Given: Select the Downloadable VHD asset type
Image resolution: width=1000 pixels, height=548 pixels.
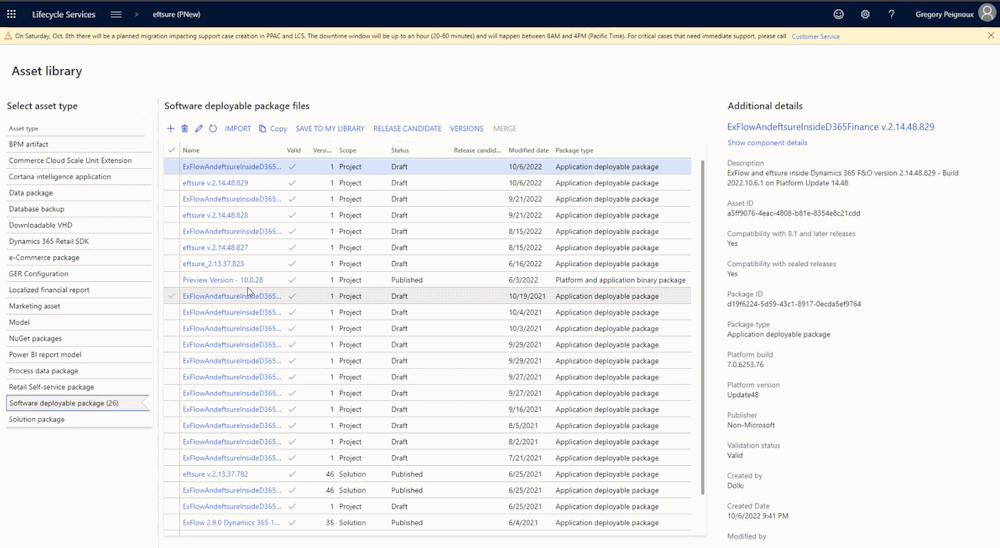Looking at the screenshot, I should click(x=79, y=225).
